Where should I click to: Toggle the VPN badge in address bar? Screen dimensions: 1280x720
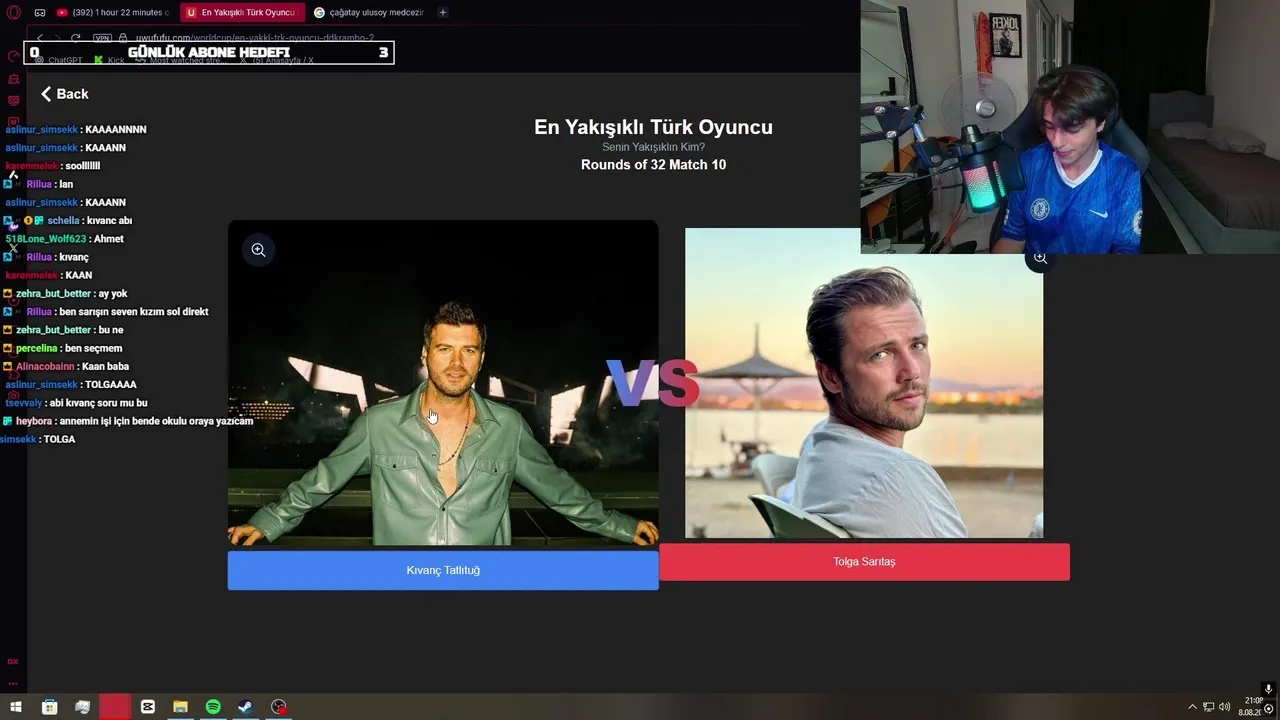pyautogui.click(x=102, y=38)
